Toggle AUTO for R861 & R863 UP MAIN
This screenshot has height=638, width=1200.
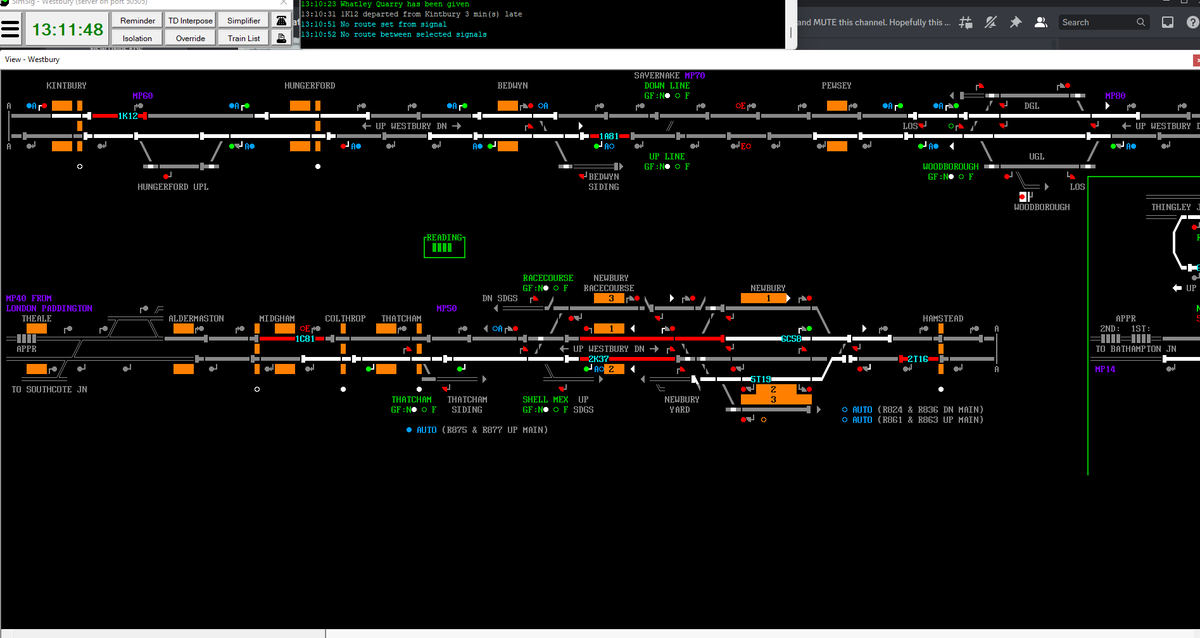[x=845, y=420]
